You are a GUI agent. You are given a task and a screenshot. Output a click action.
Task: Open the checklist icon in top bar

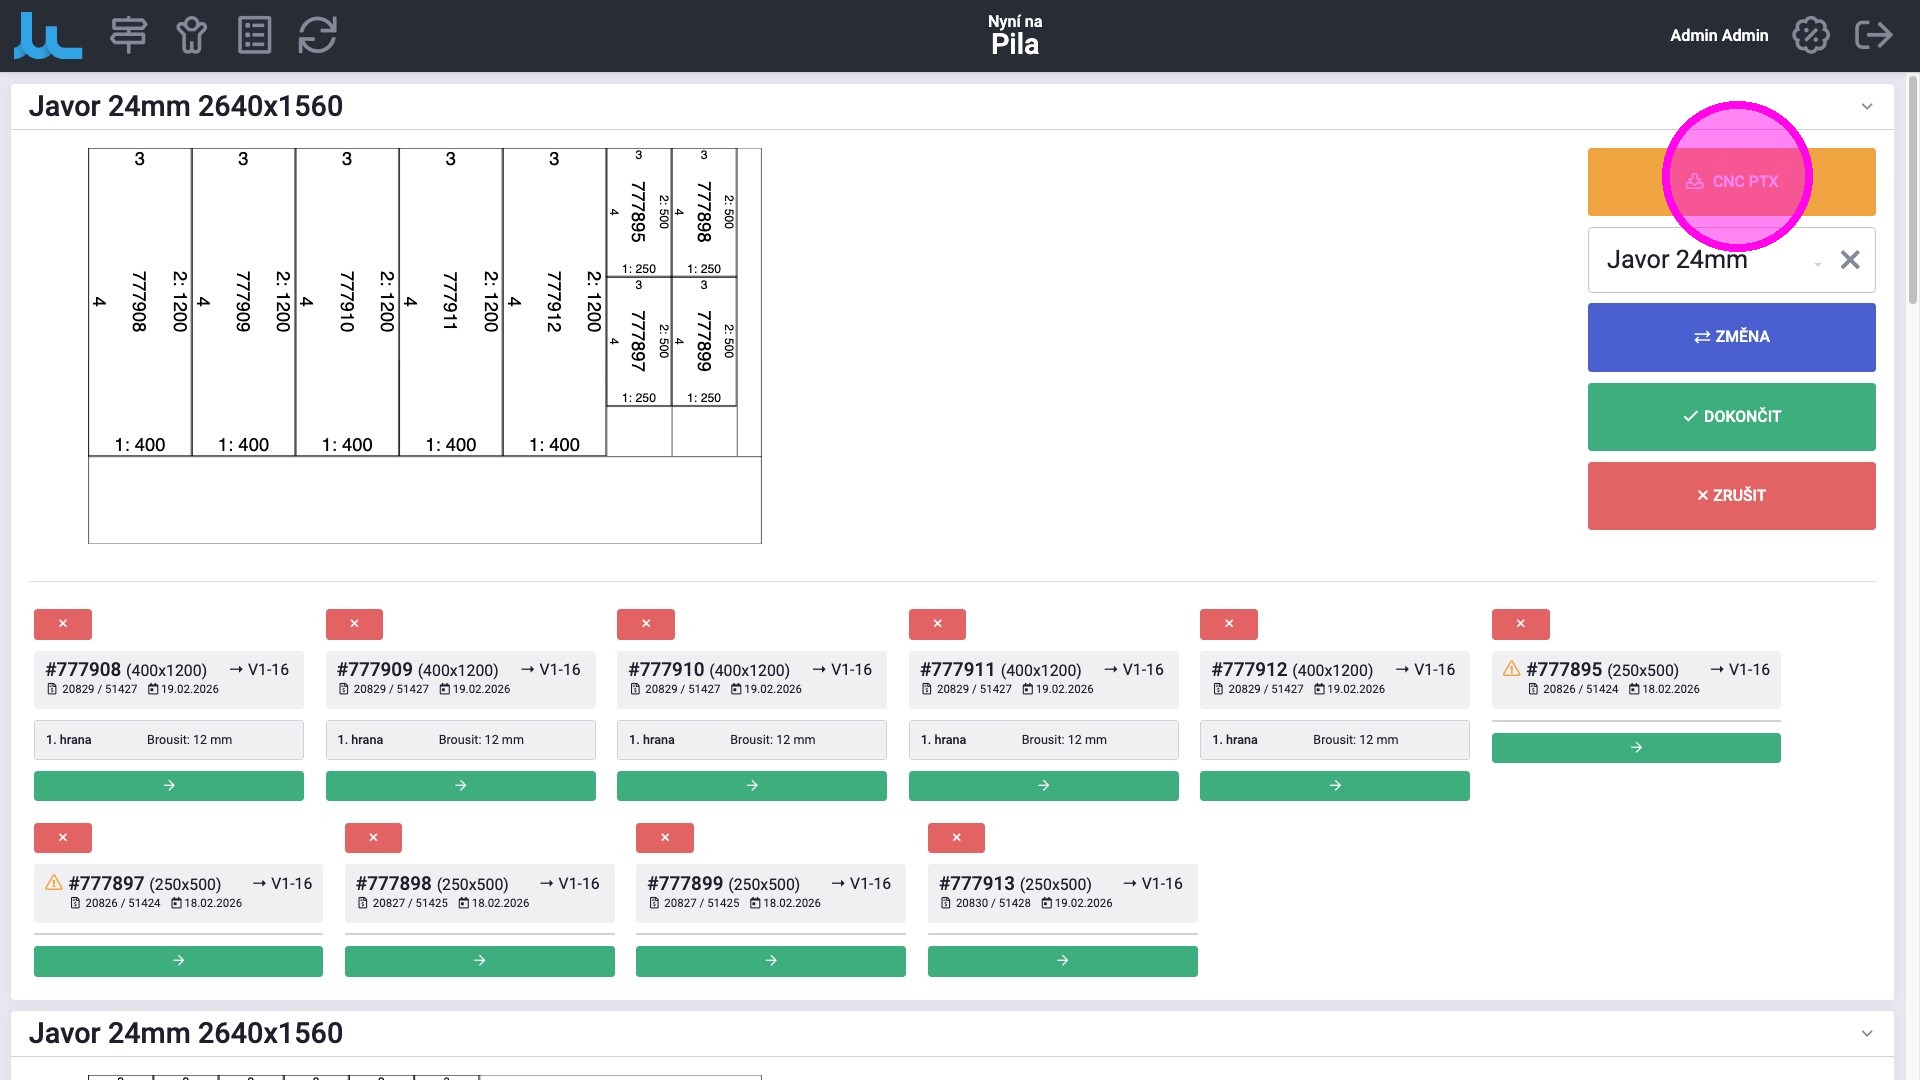point(254,35)
